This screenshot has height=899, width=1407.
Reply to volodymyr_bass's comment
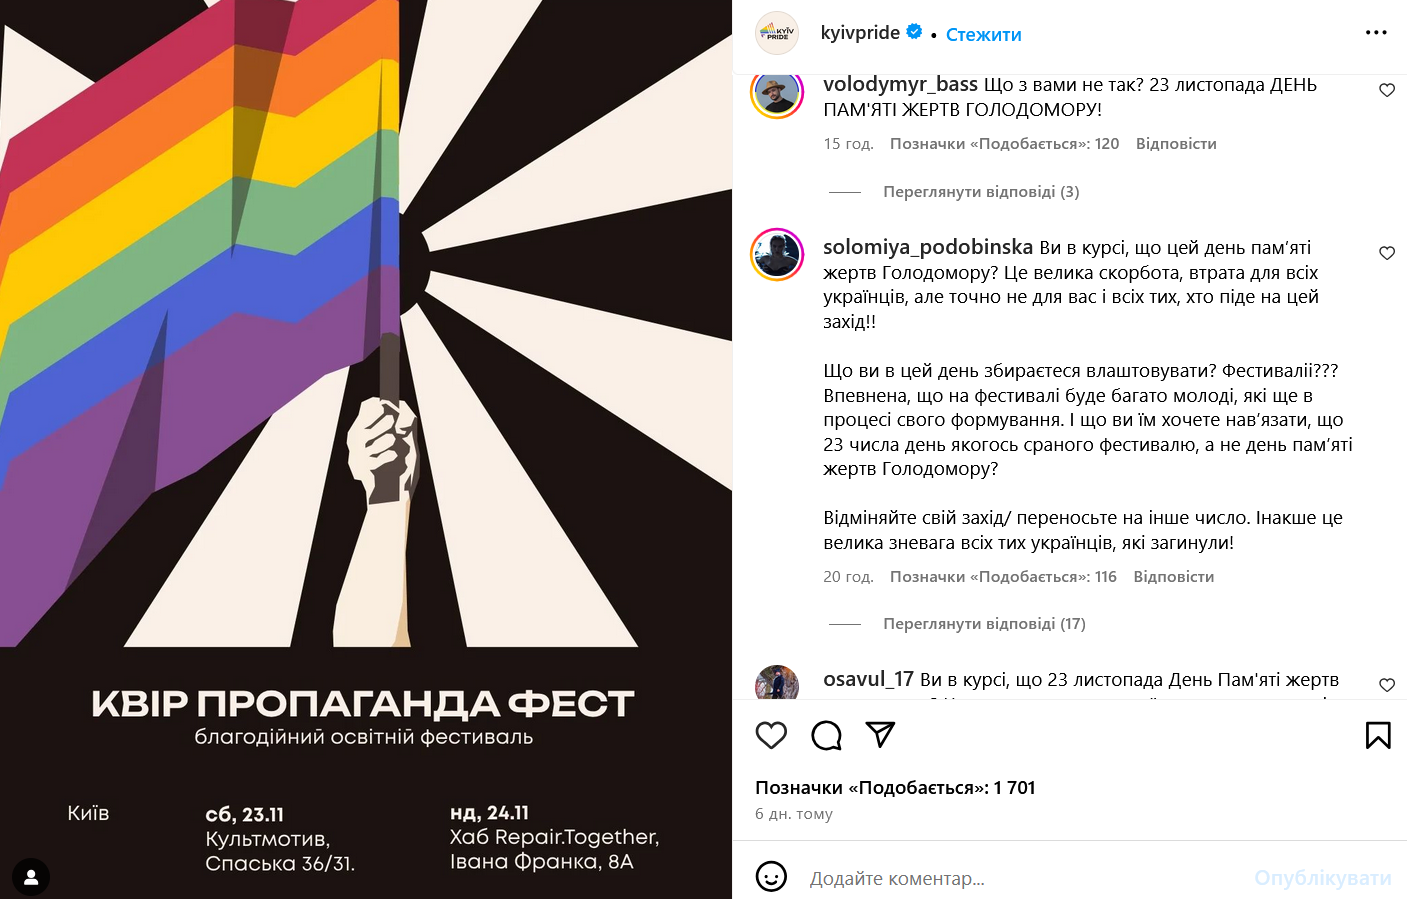[1175, 144]
